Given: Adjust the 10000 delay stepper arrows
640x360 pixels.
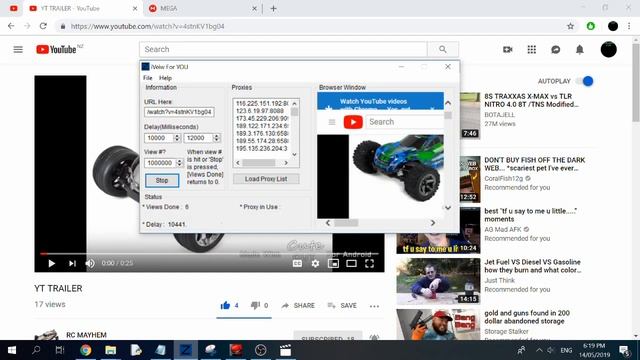Looking at the screenshot, I should pos(177,138).
